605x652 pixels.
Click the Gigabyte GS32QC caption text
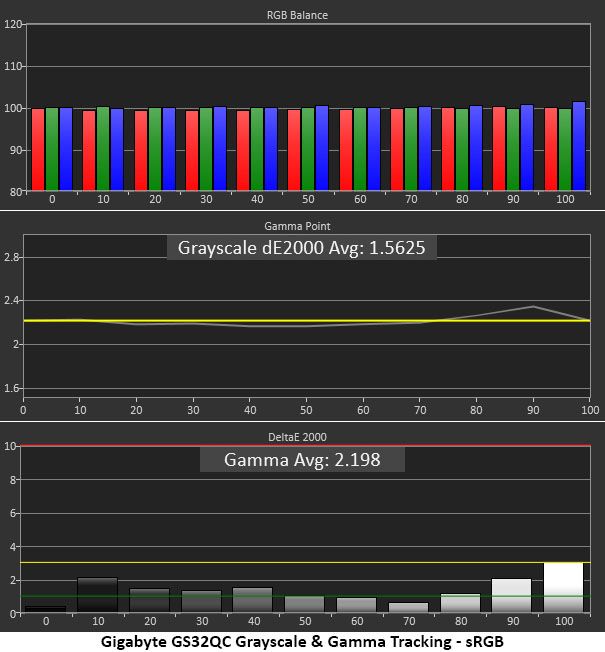(302, 642)
